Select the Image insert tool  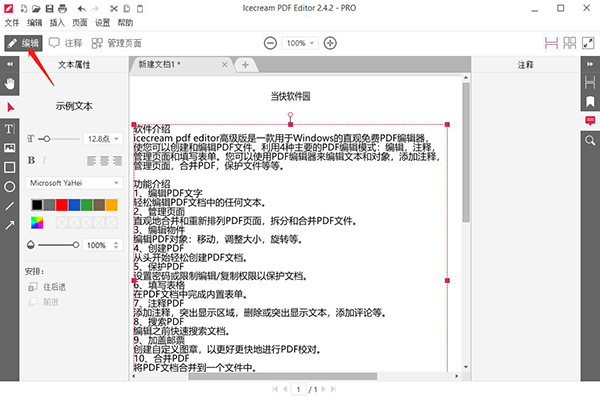click(10, 148)
